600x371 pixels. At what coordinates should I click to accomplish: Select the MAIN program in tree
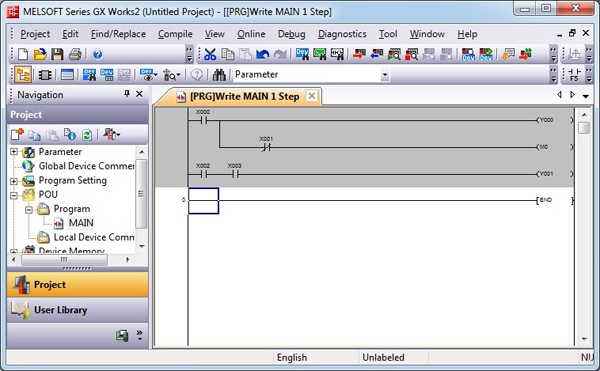(x=81, y=223)
